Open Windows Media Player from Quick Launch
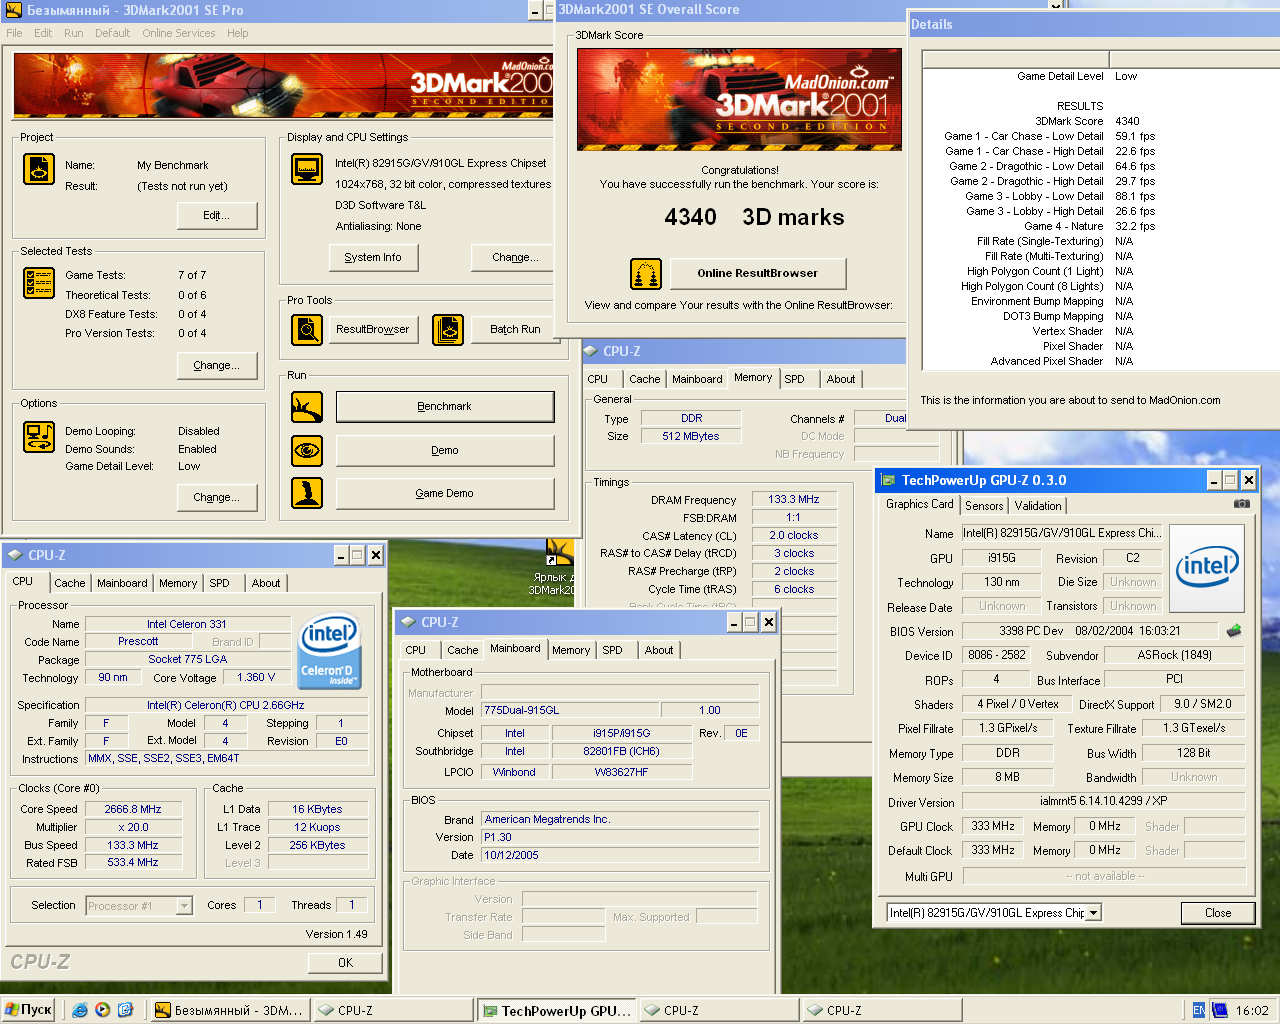Viewport: 1280px width, 1024px height. pos(102,1010)
